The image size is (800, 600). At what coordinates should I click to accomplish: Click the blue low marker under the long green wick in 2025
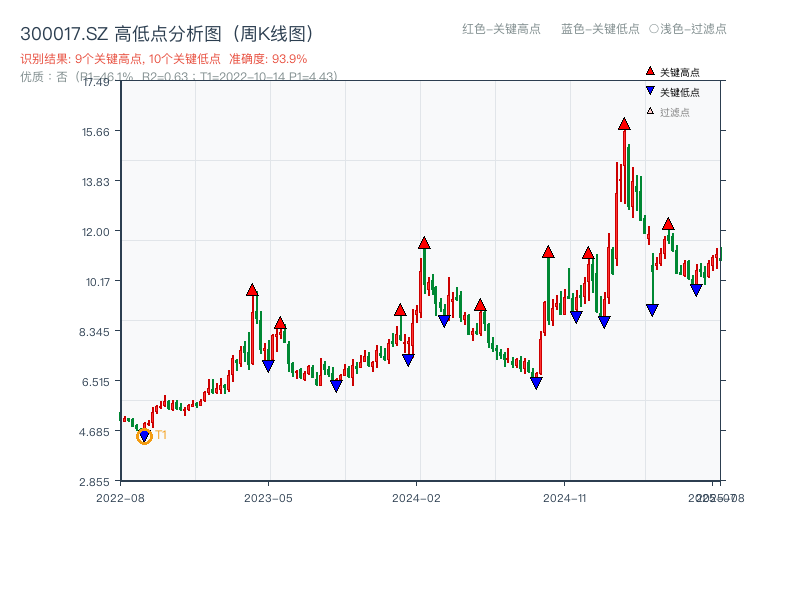pos(652,310)
